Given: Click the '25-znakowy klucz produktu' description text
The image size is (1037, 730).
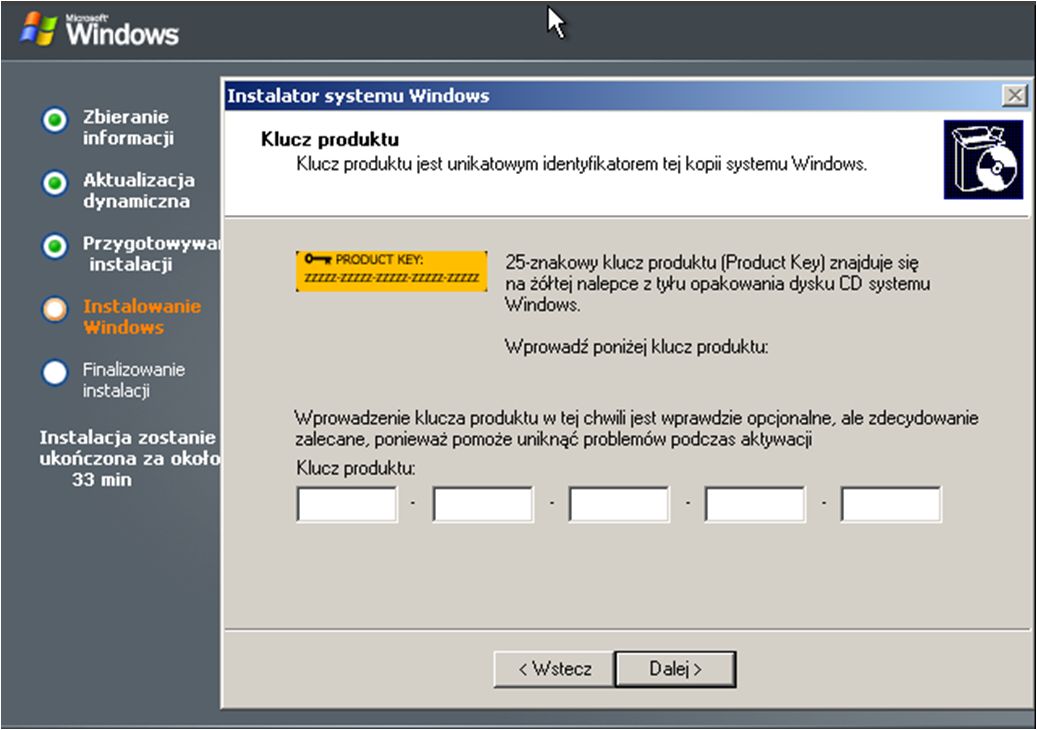Looking at the screenshot, I should (x=717, y=284).
